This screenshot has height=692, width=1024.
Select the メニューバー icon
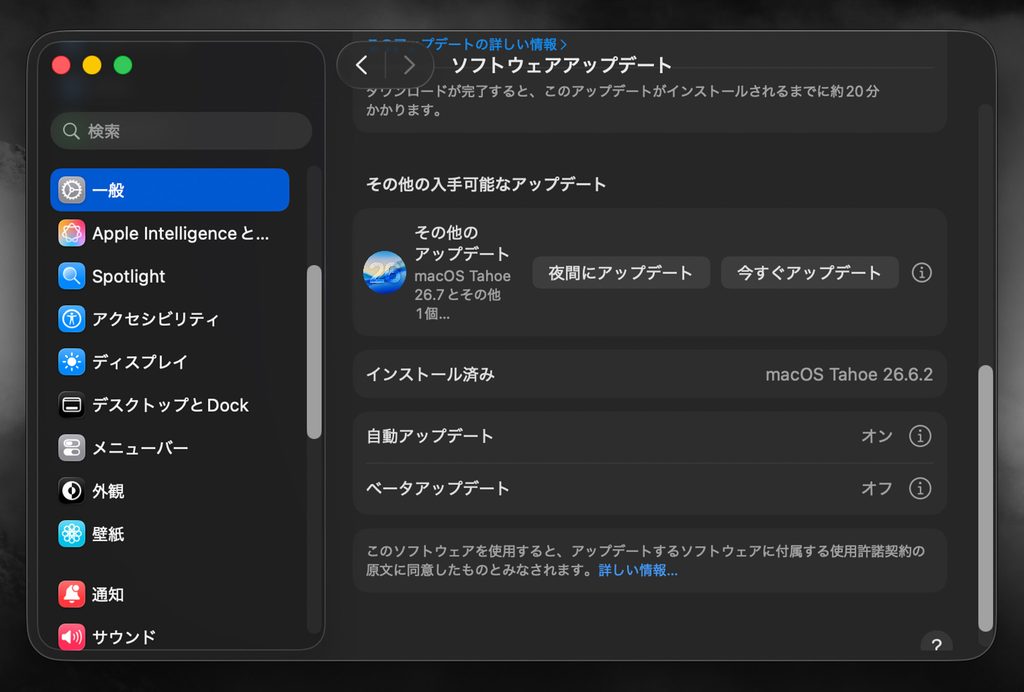coord(72,448)
